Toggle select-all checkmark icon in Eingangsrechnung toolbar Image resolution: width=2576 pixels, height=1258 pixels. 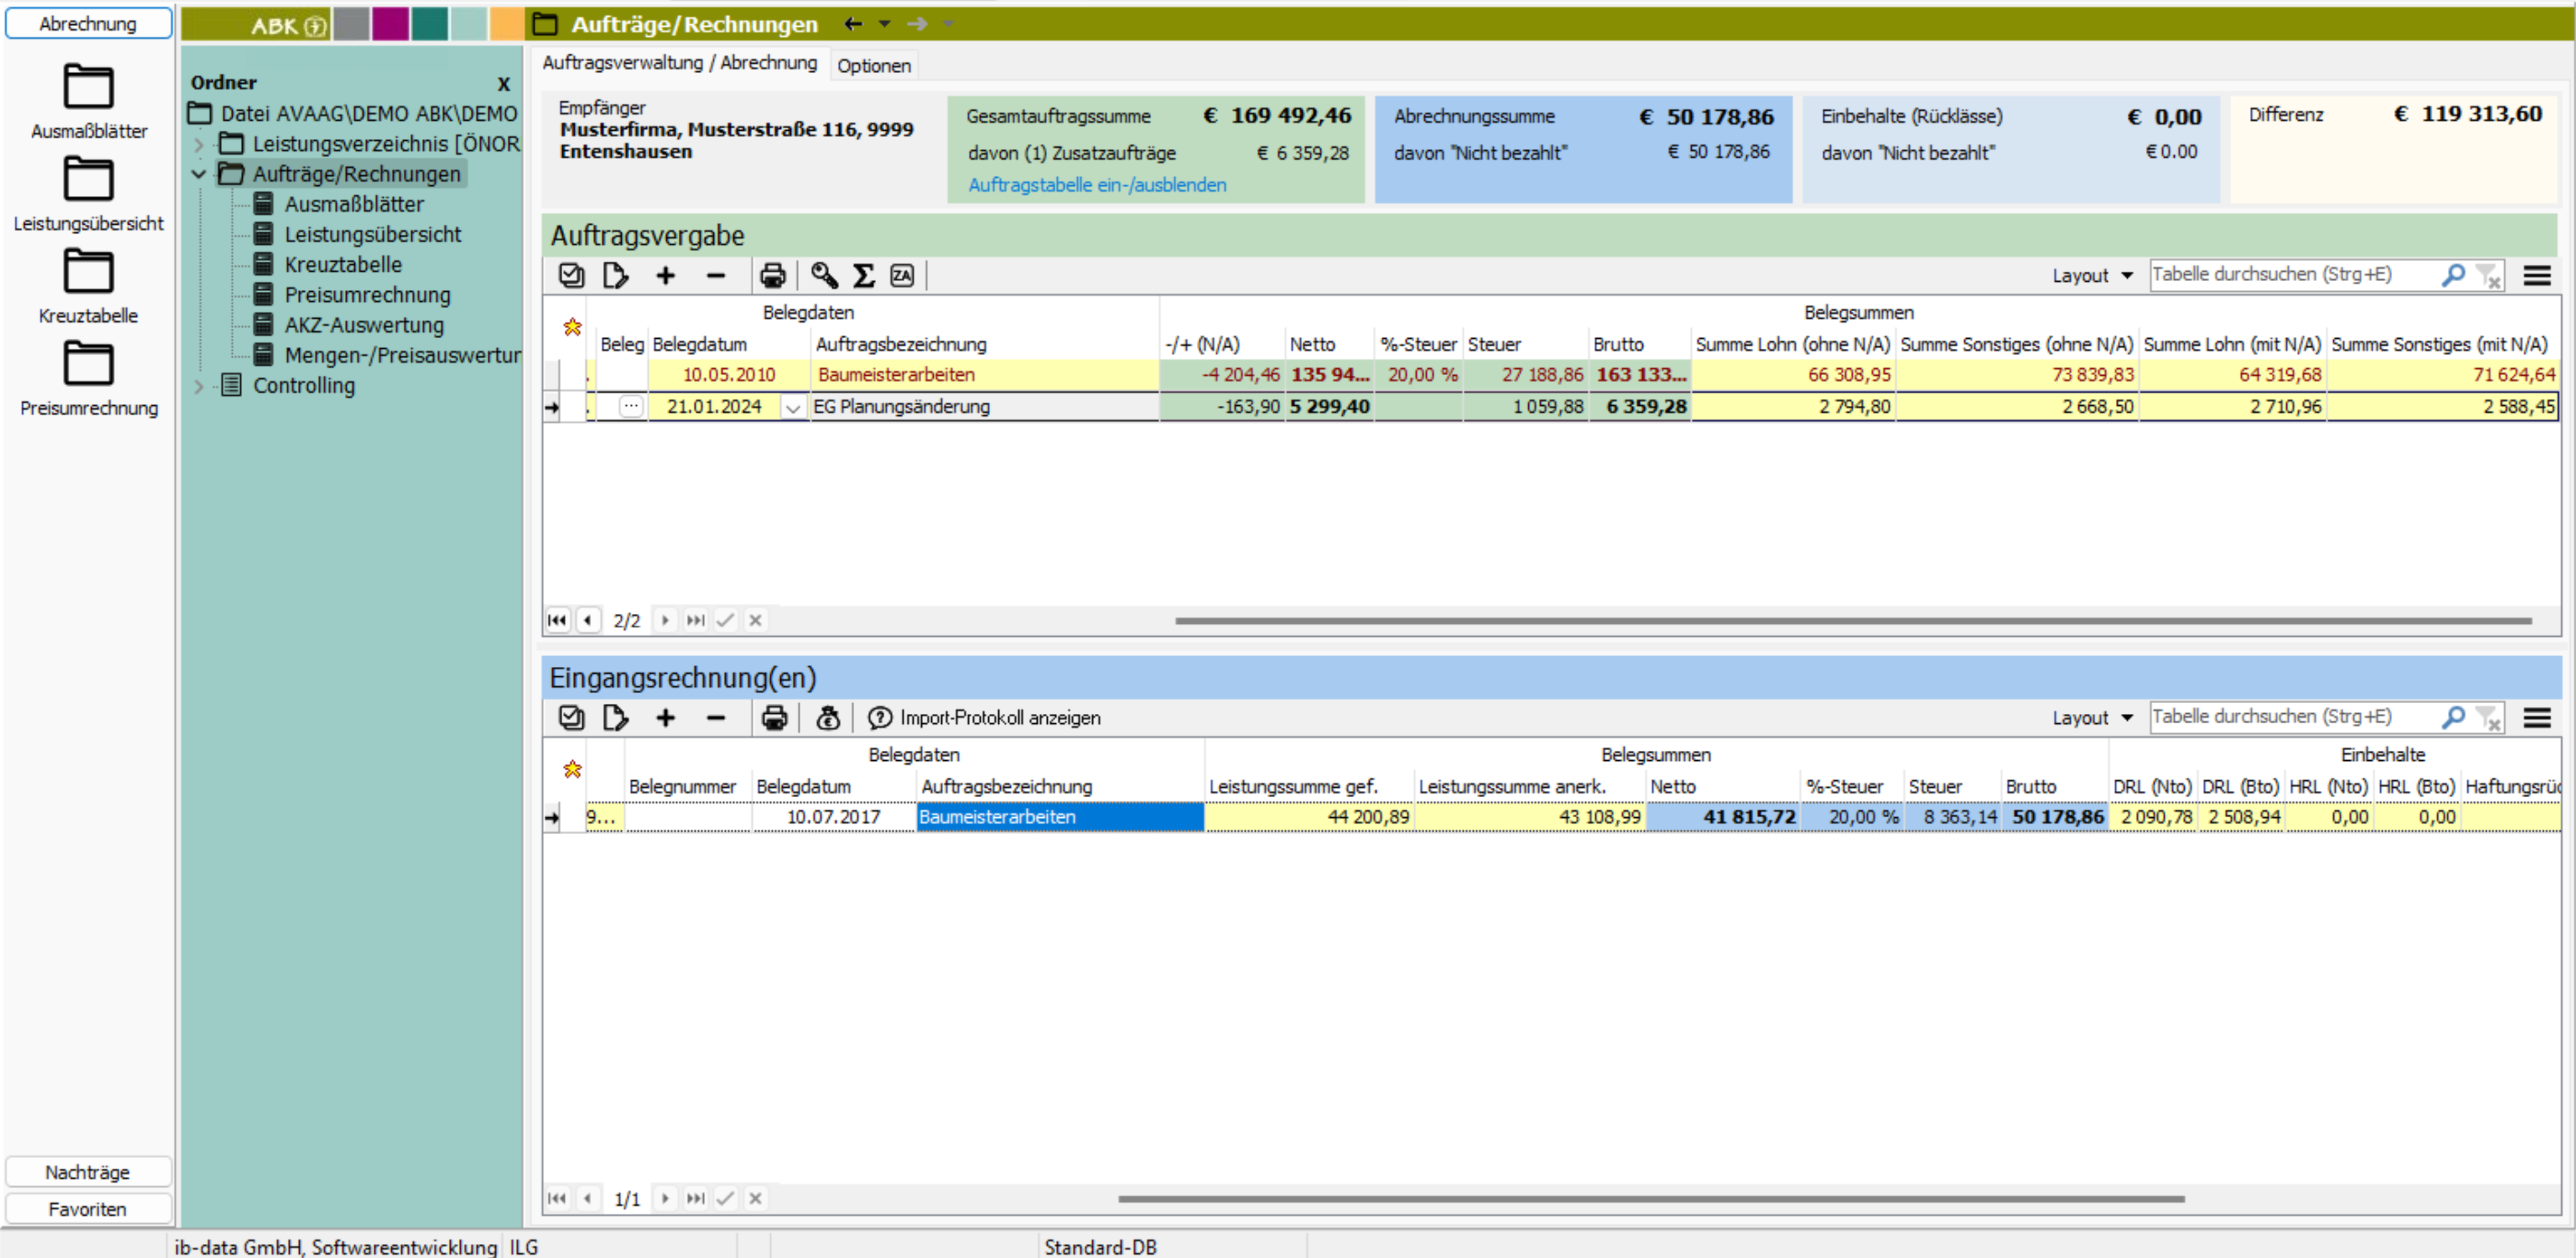click(571, 718)
